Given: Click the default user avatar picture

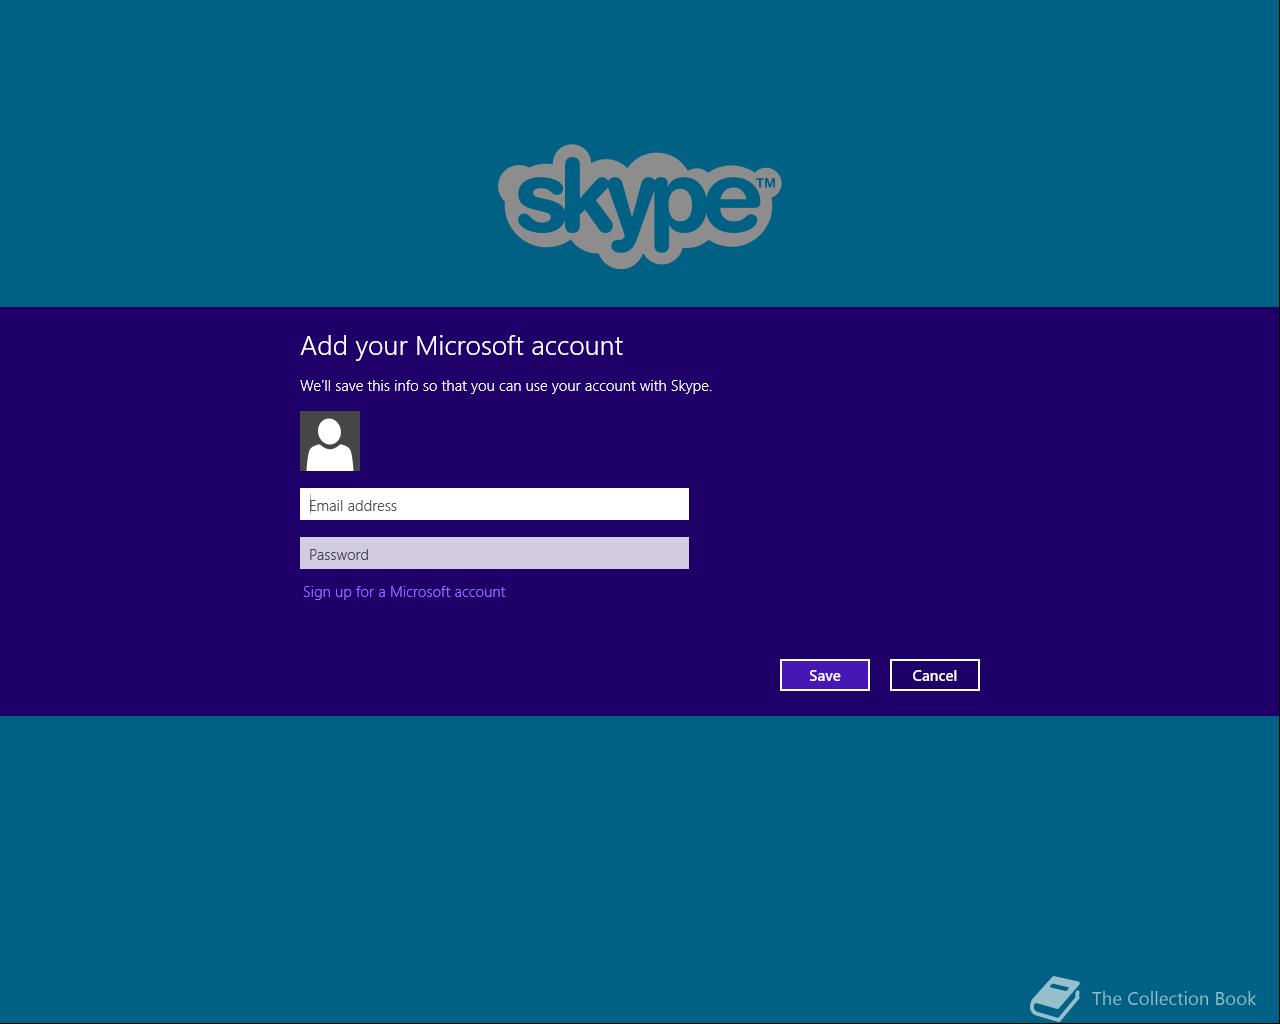Looking at the screenshot, I should tap(330, 441).
